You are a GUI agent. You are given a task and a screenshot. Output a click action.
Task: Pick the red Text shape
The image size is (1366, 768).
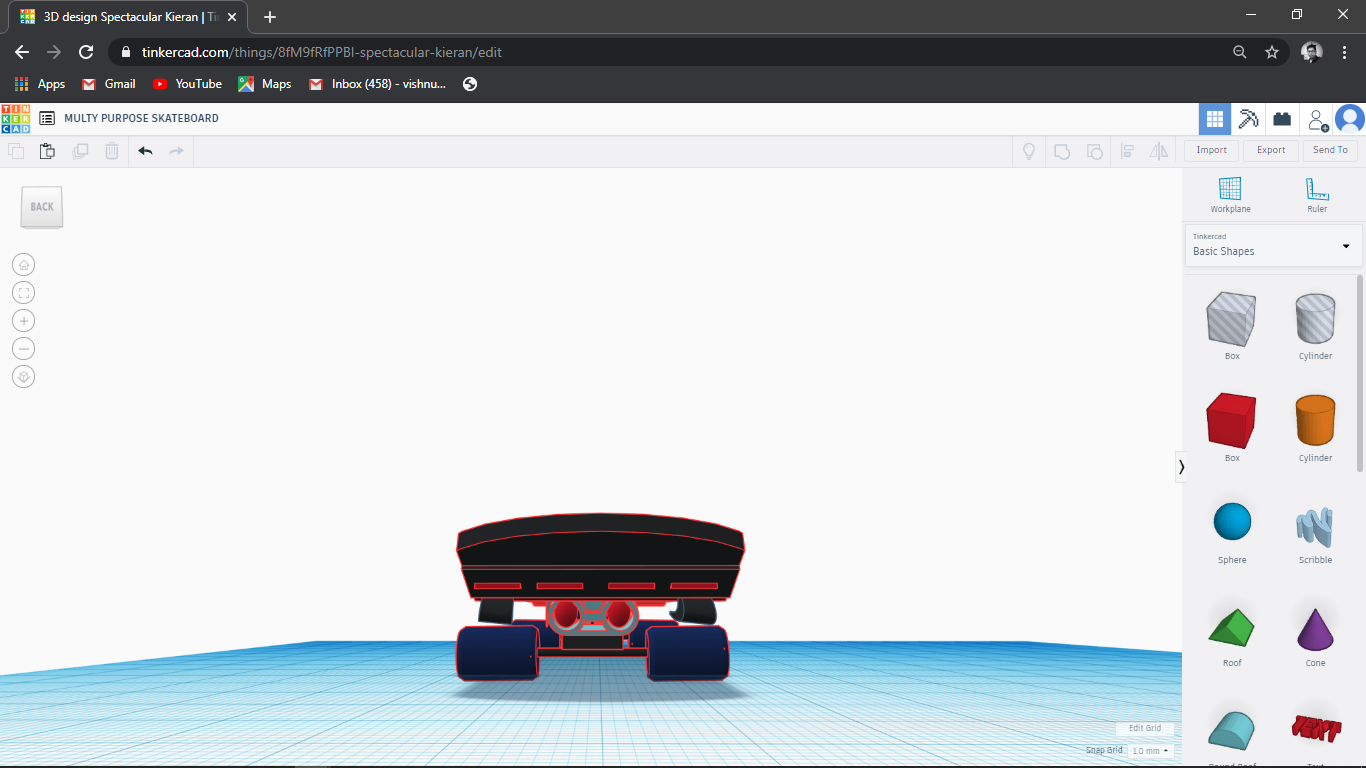coord(1315,730)
